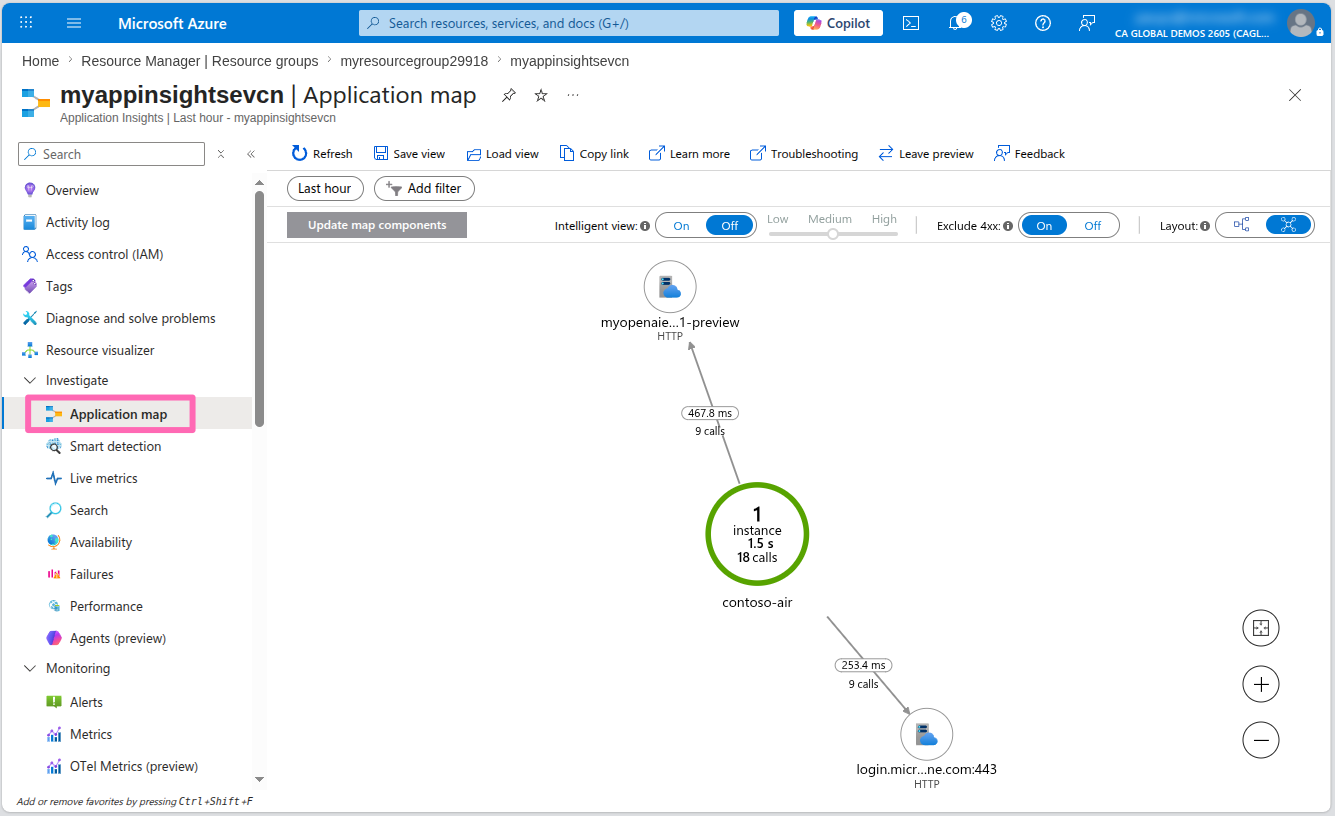
Task: Click Refresh in the toolbar
Action: coord(322,153)
